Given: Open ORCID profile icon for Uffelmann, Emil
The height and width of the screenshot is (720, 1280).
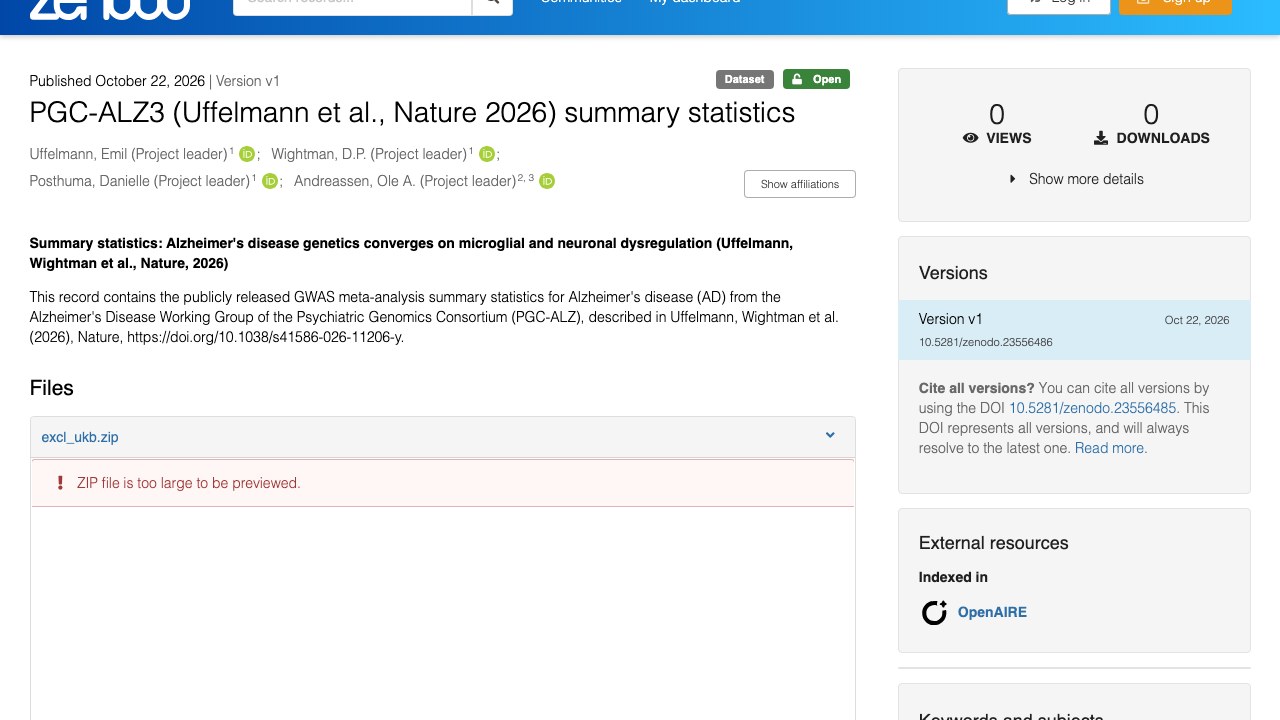Looking at the screenshot, I should (247, 154).
